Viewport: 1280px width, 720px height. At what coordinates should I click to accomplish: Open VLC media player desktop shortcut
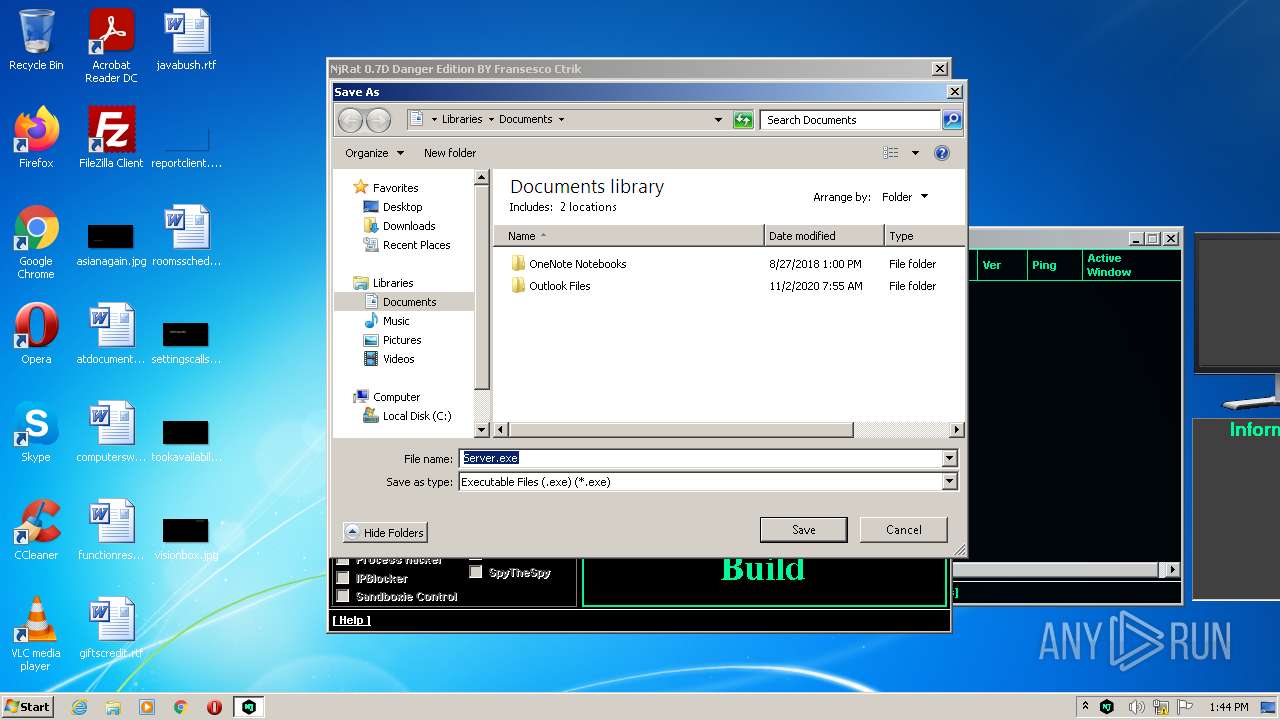point(36,634)
